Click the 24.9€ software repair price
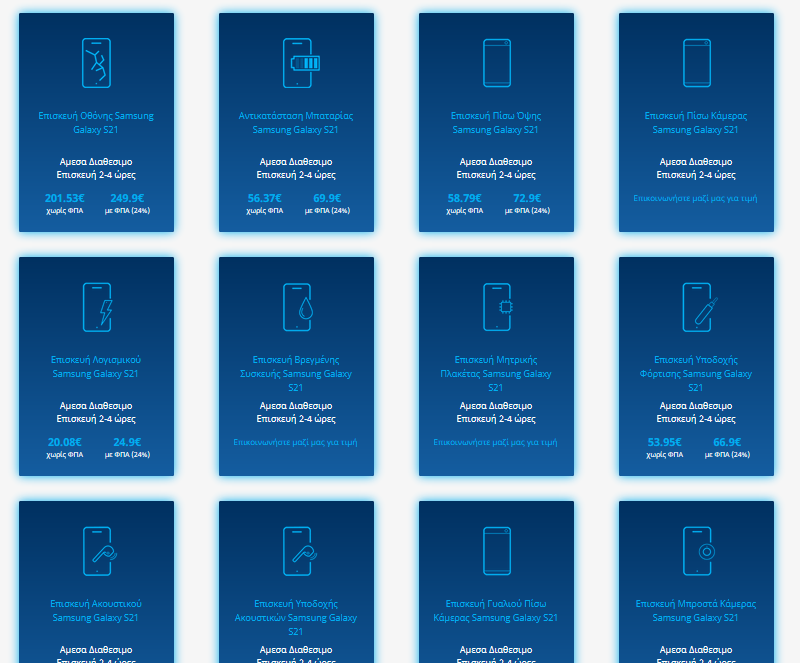This screenshot has width=800, height=663. pos(127,442)
